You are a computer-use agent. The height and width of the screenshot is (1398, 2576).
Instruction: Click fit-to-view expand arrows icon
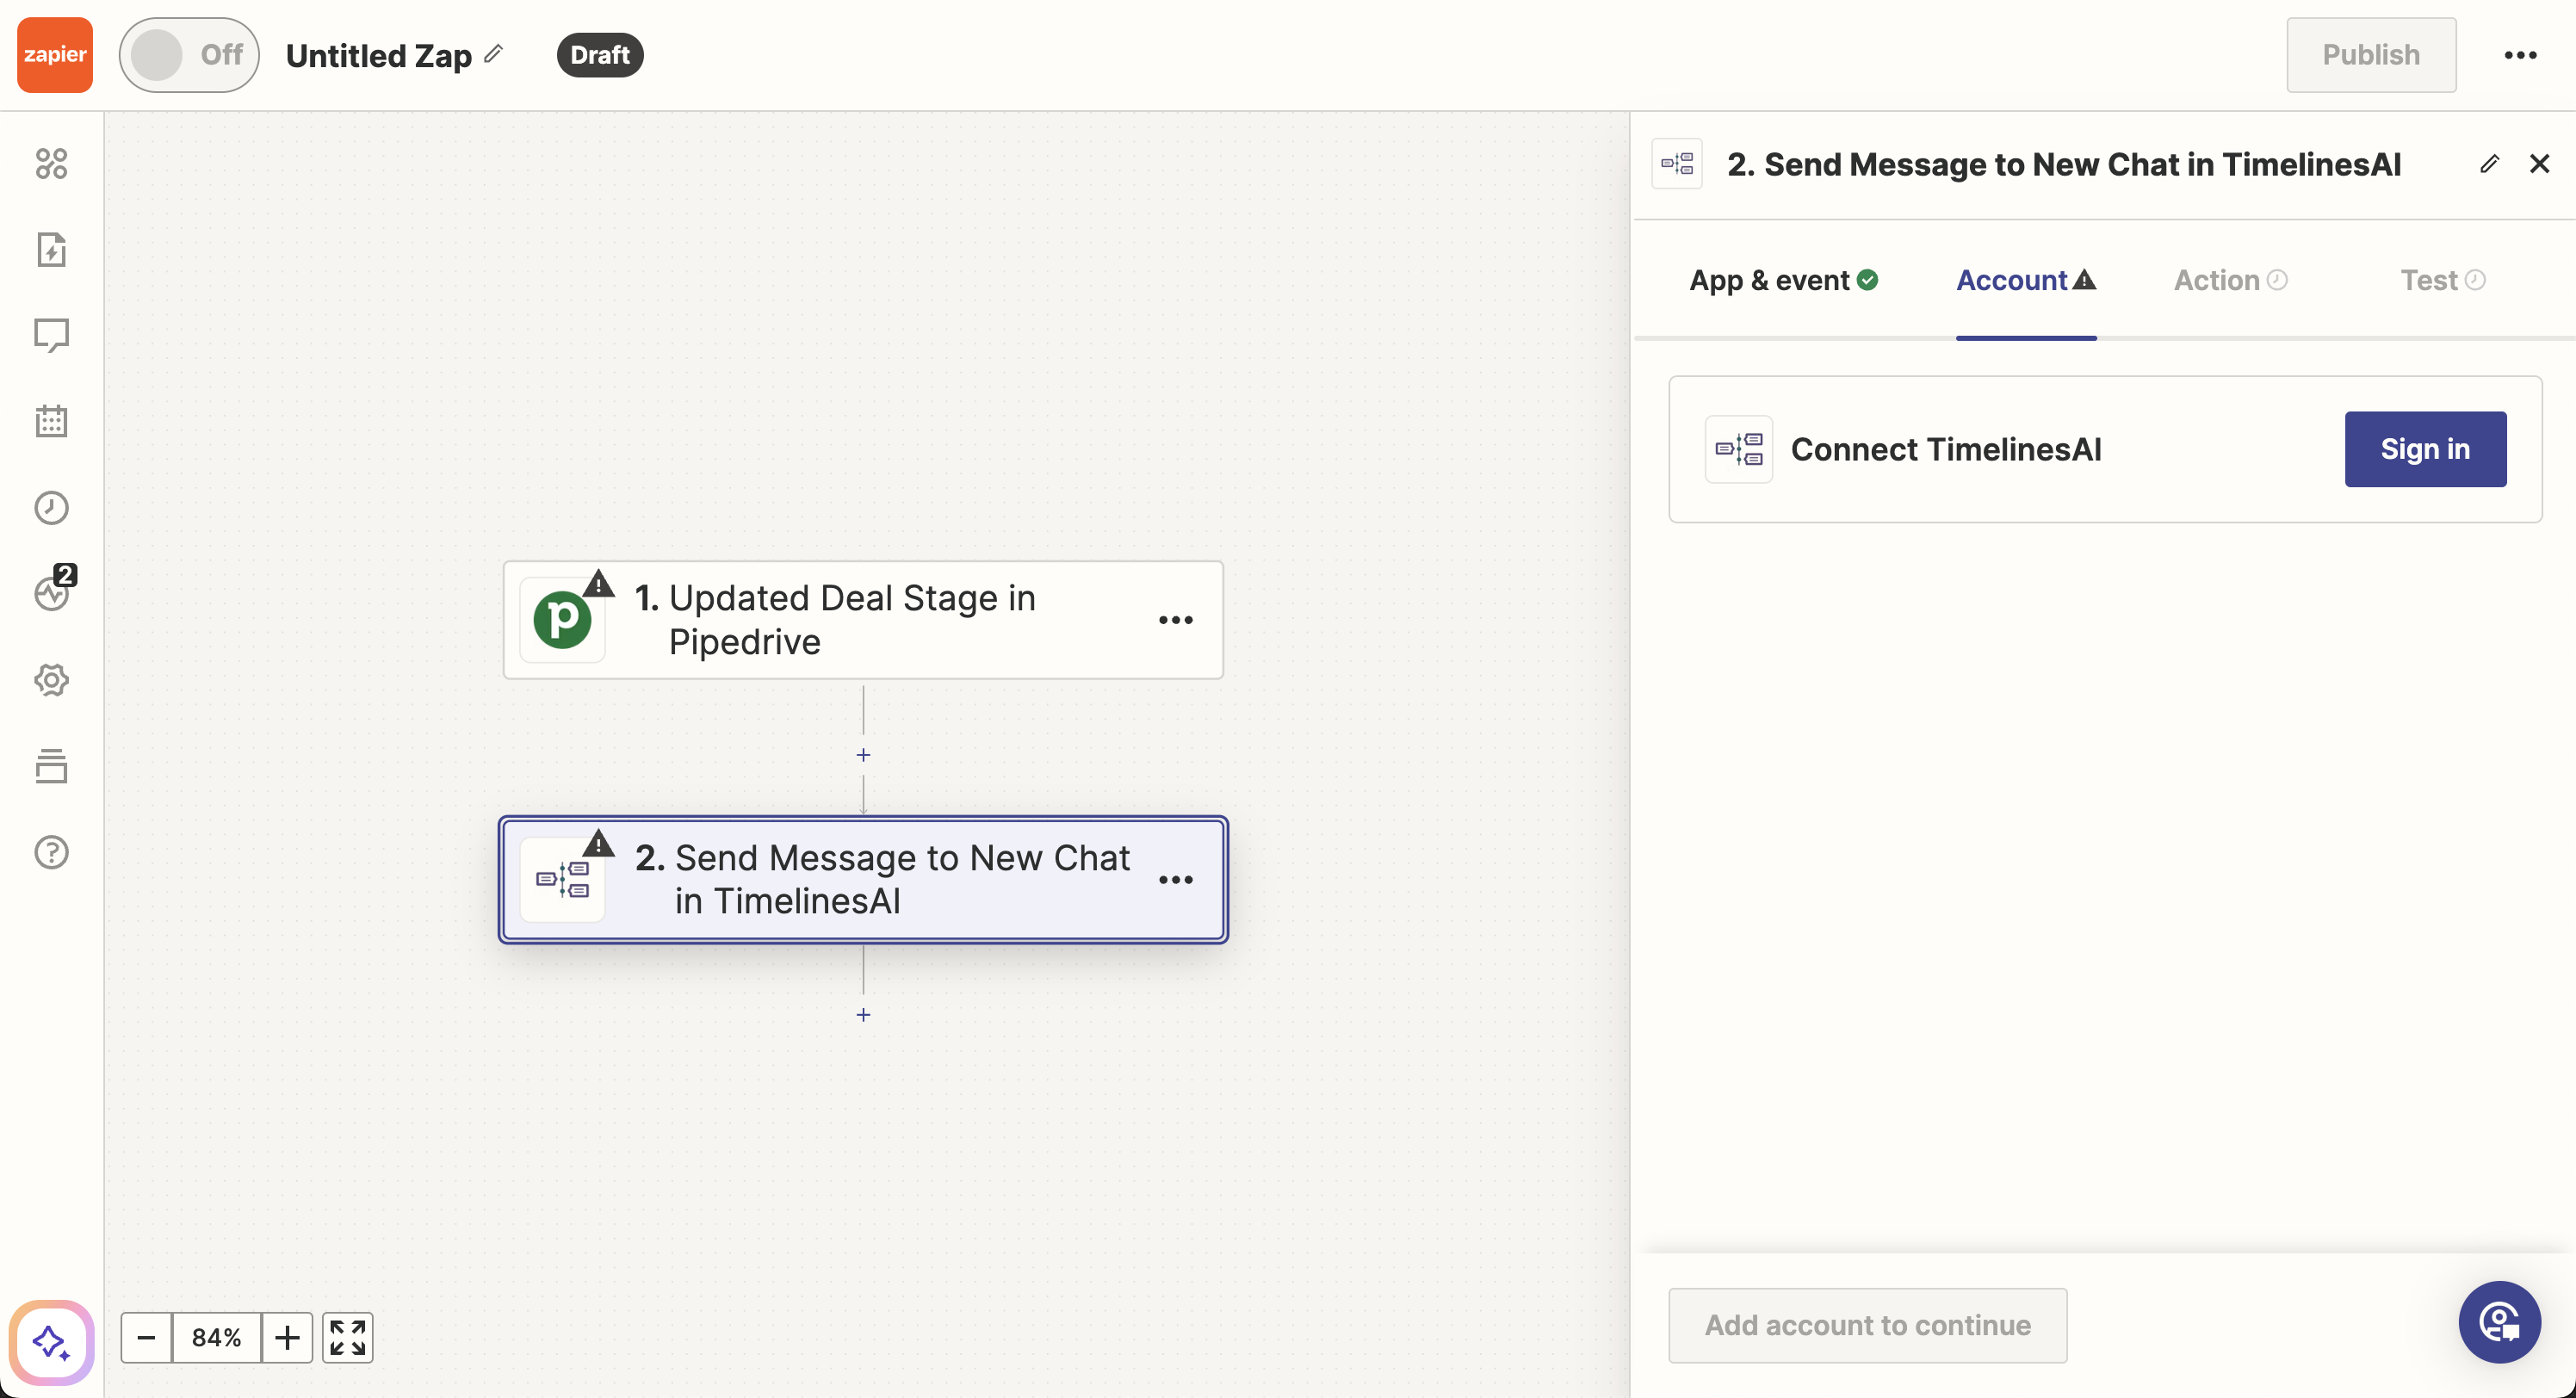click(x=347, y=1337)
